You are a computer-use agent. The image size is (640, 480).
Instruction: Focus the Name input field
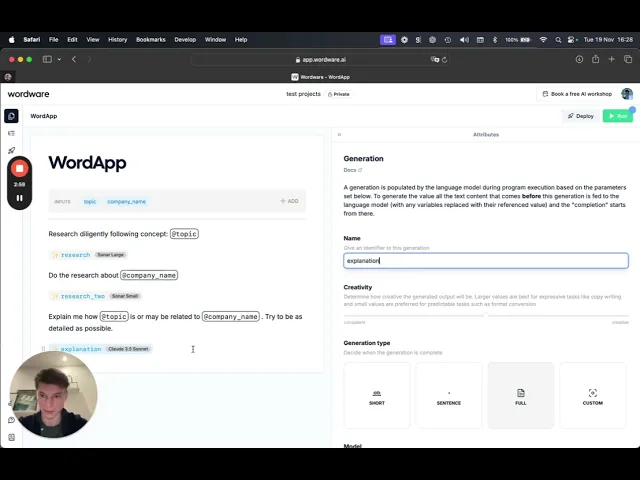coord(486,260)
